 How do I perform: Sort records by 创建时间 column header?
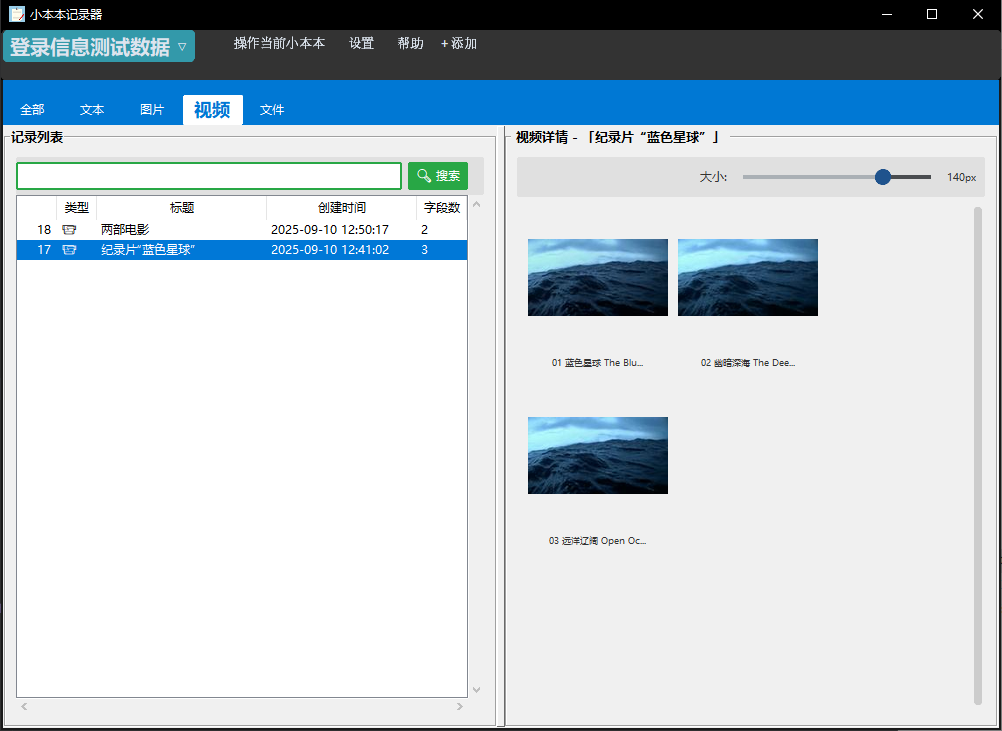click(x=341, y=208)
